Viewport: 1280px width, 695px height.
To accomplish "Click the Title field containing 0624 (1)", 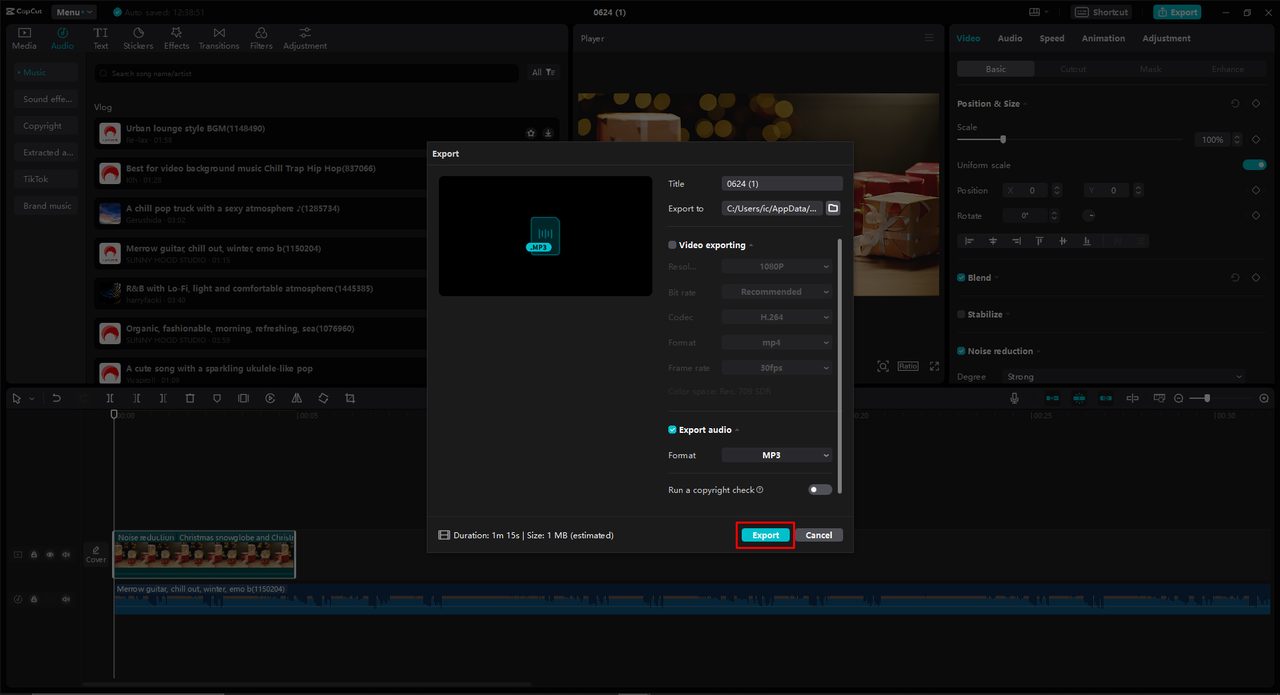I will point(782,183).
